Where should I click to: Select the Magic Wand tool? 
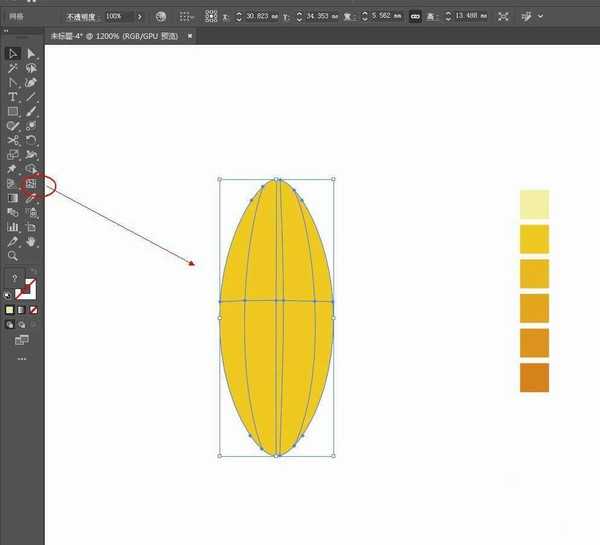pos(13,68)
